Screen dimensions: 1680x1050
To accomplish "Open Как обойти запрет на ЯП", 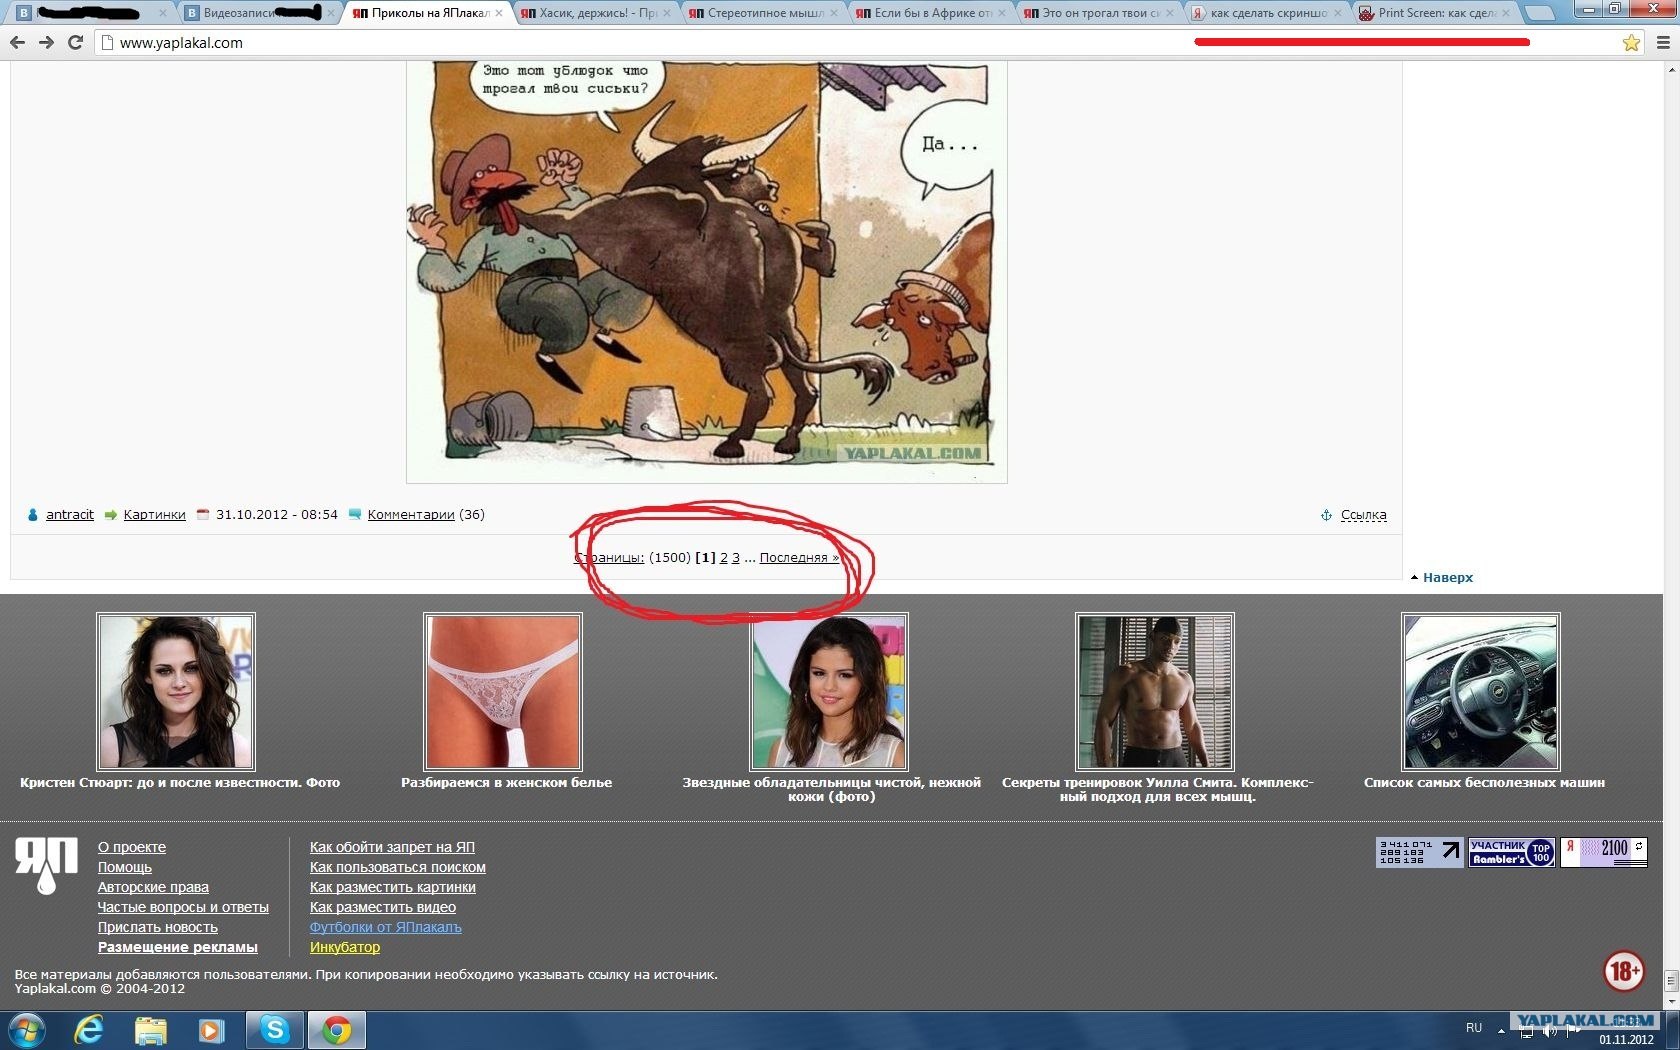I will 392,847.
